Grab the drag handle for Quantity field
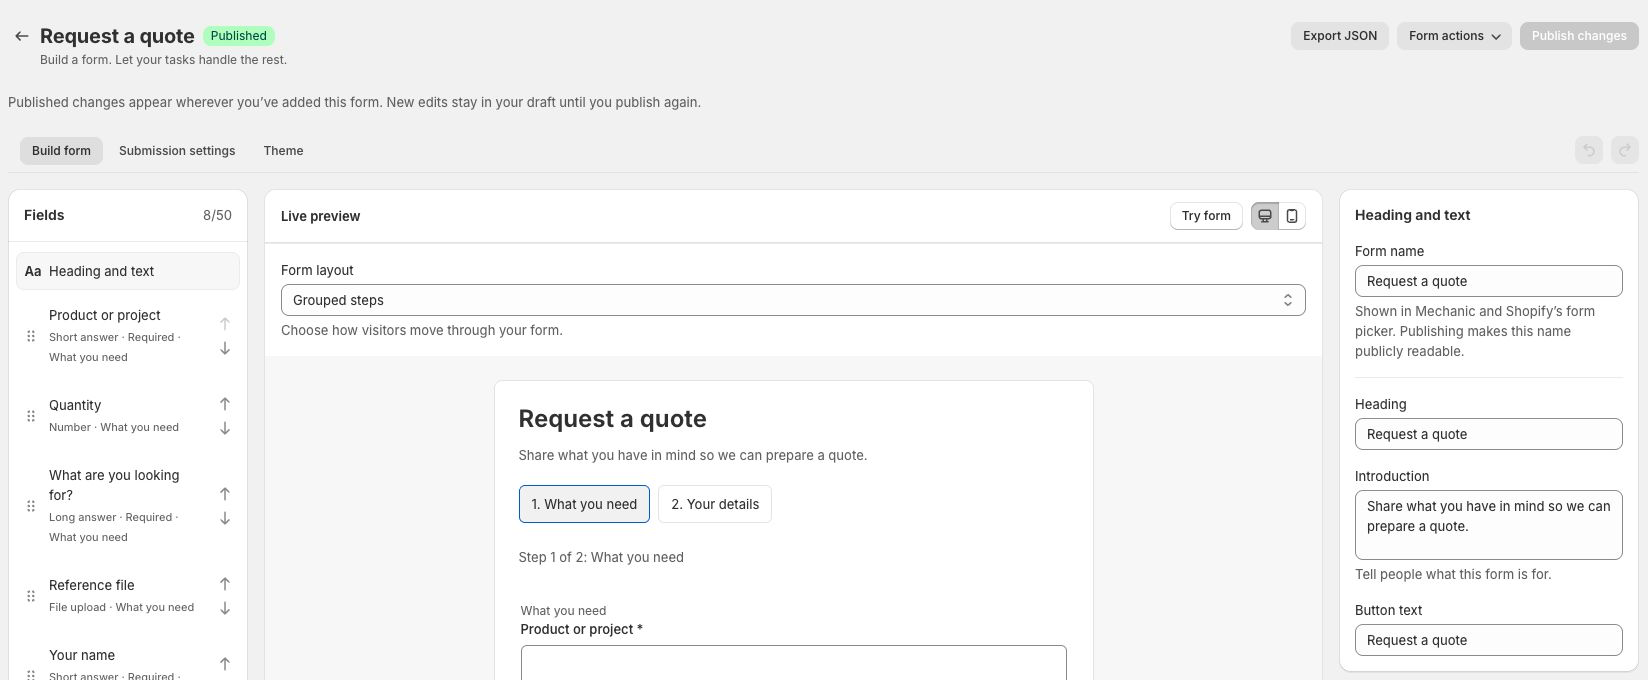 click(31, 416)
